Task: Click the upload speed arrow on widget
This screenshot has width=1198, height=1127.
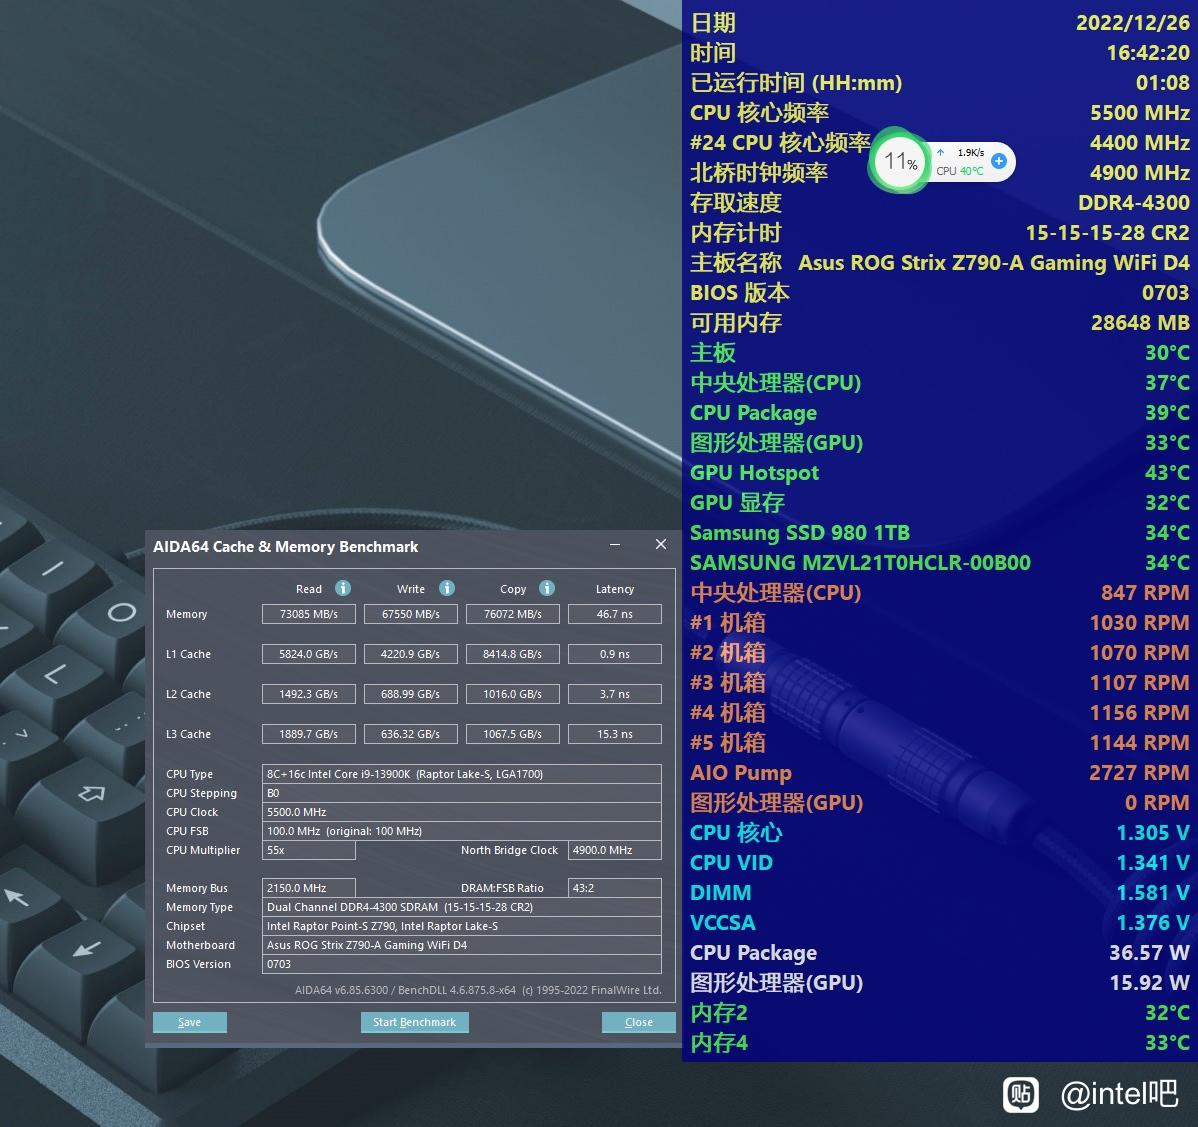Action: [941, 152]
